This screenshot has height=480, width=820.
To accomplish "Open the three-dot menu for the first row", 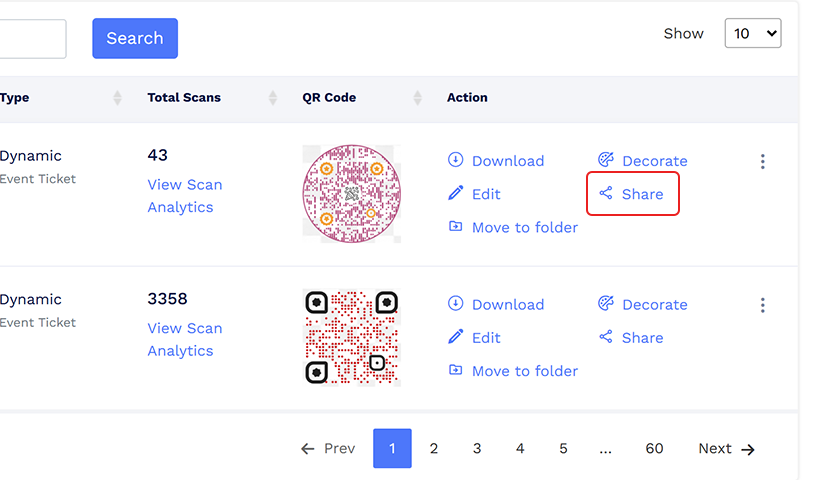I will coord(763,162).
